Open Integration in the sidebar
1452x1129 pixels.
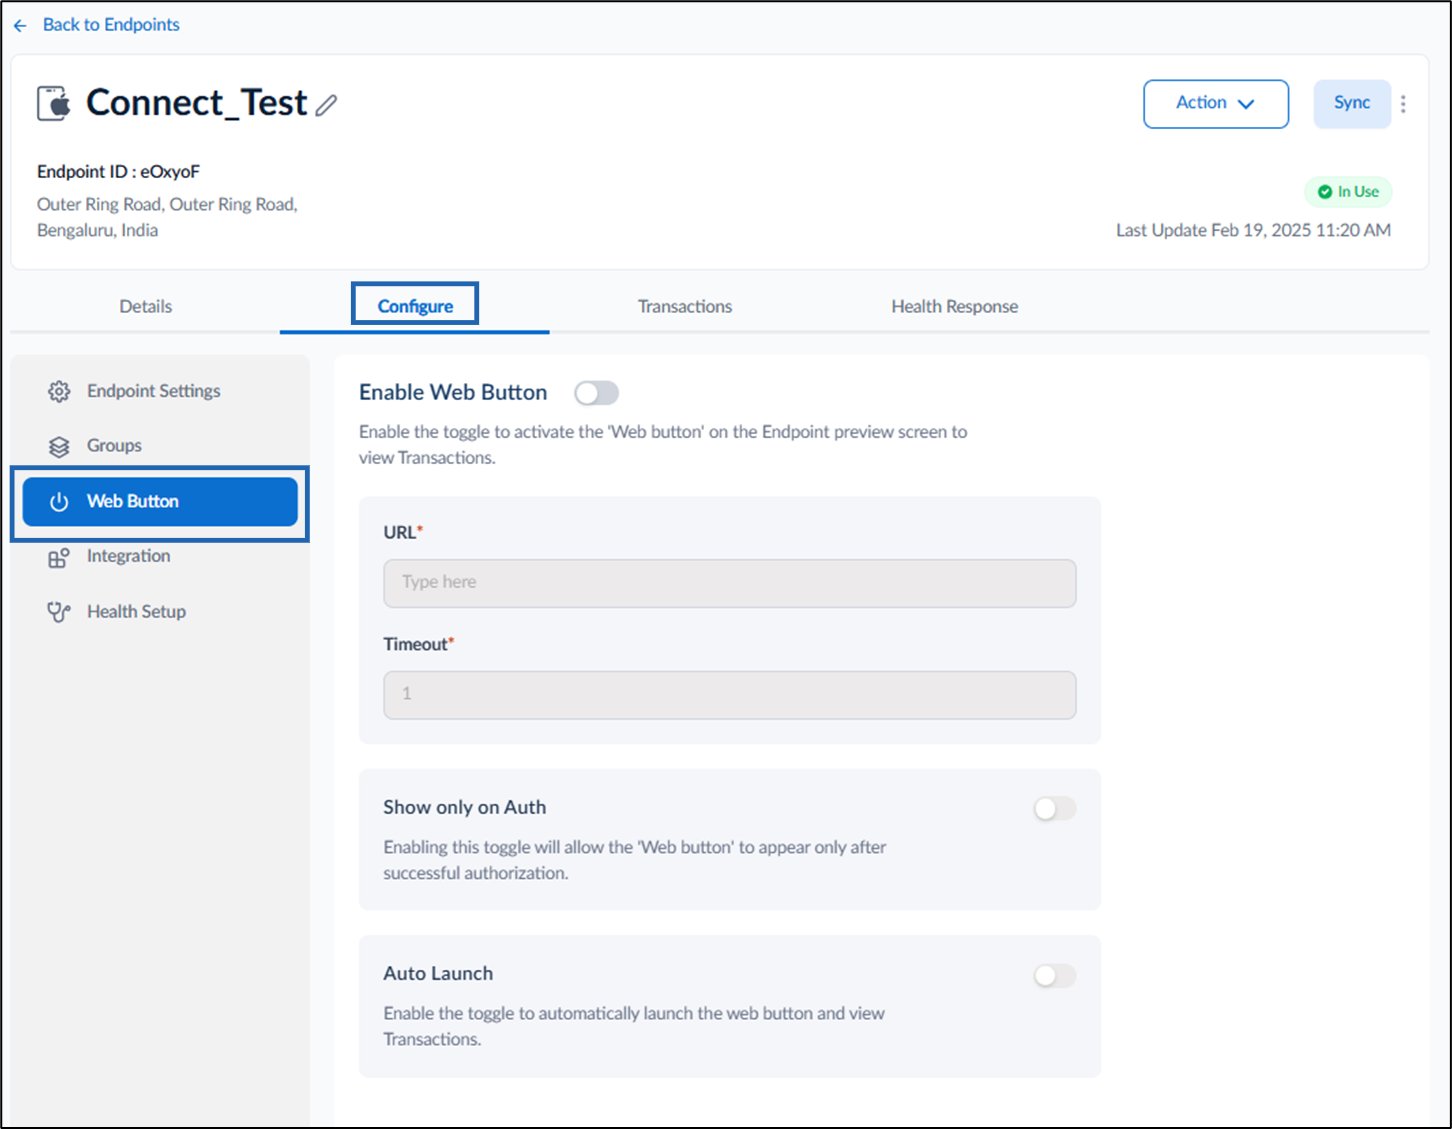160,557
